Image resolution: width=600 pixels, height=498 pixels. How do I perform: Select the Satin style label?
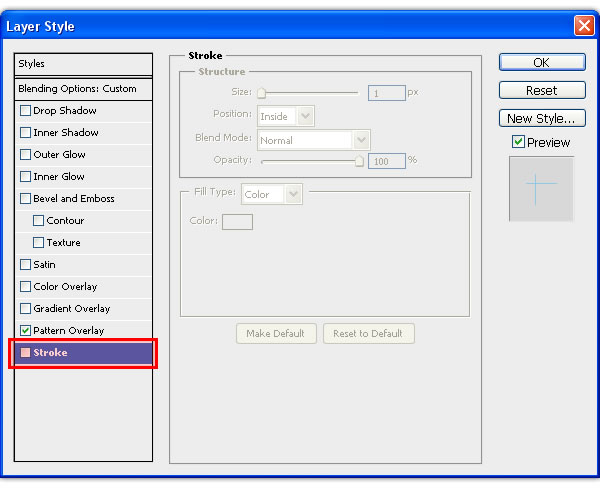coord(44,265)
